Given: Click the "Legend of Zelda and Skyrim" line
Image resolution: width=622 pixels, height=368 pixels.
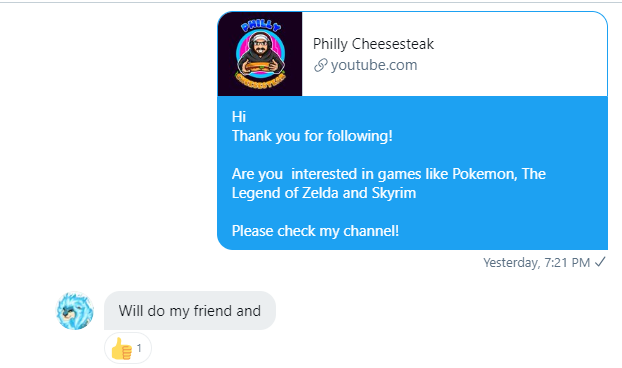Looking at the screenshot, I should click(x=324, y=193).
